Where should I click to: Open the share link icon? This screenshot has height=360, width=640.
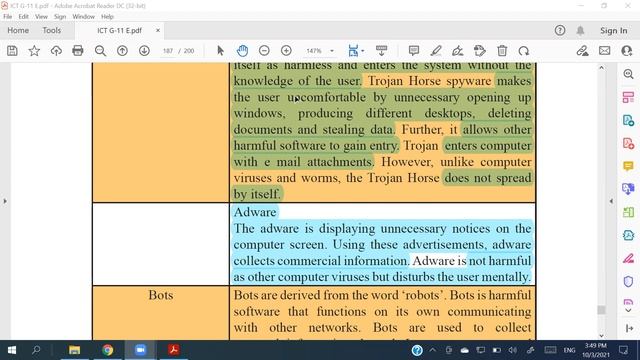point(582,51)
